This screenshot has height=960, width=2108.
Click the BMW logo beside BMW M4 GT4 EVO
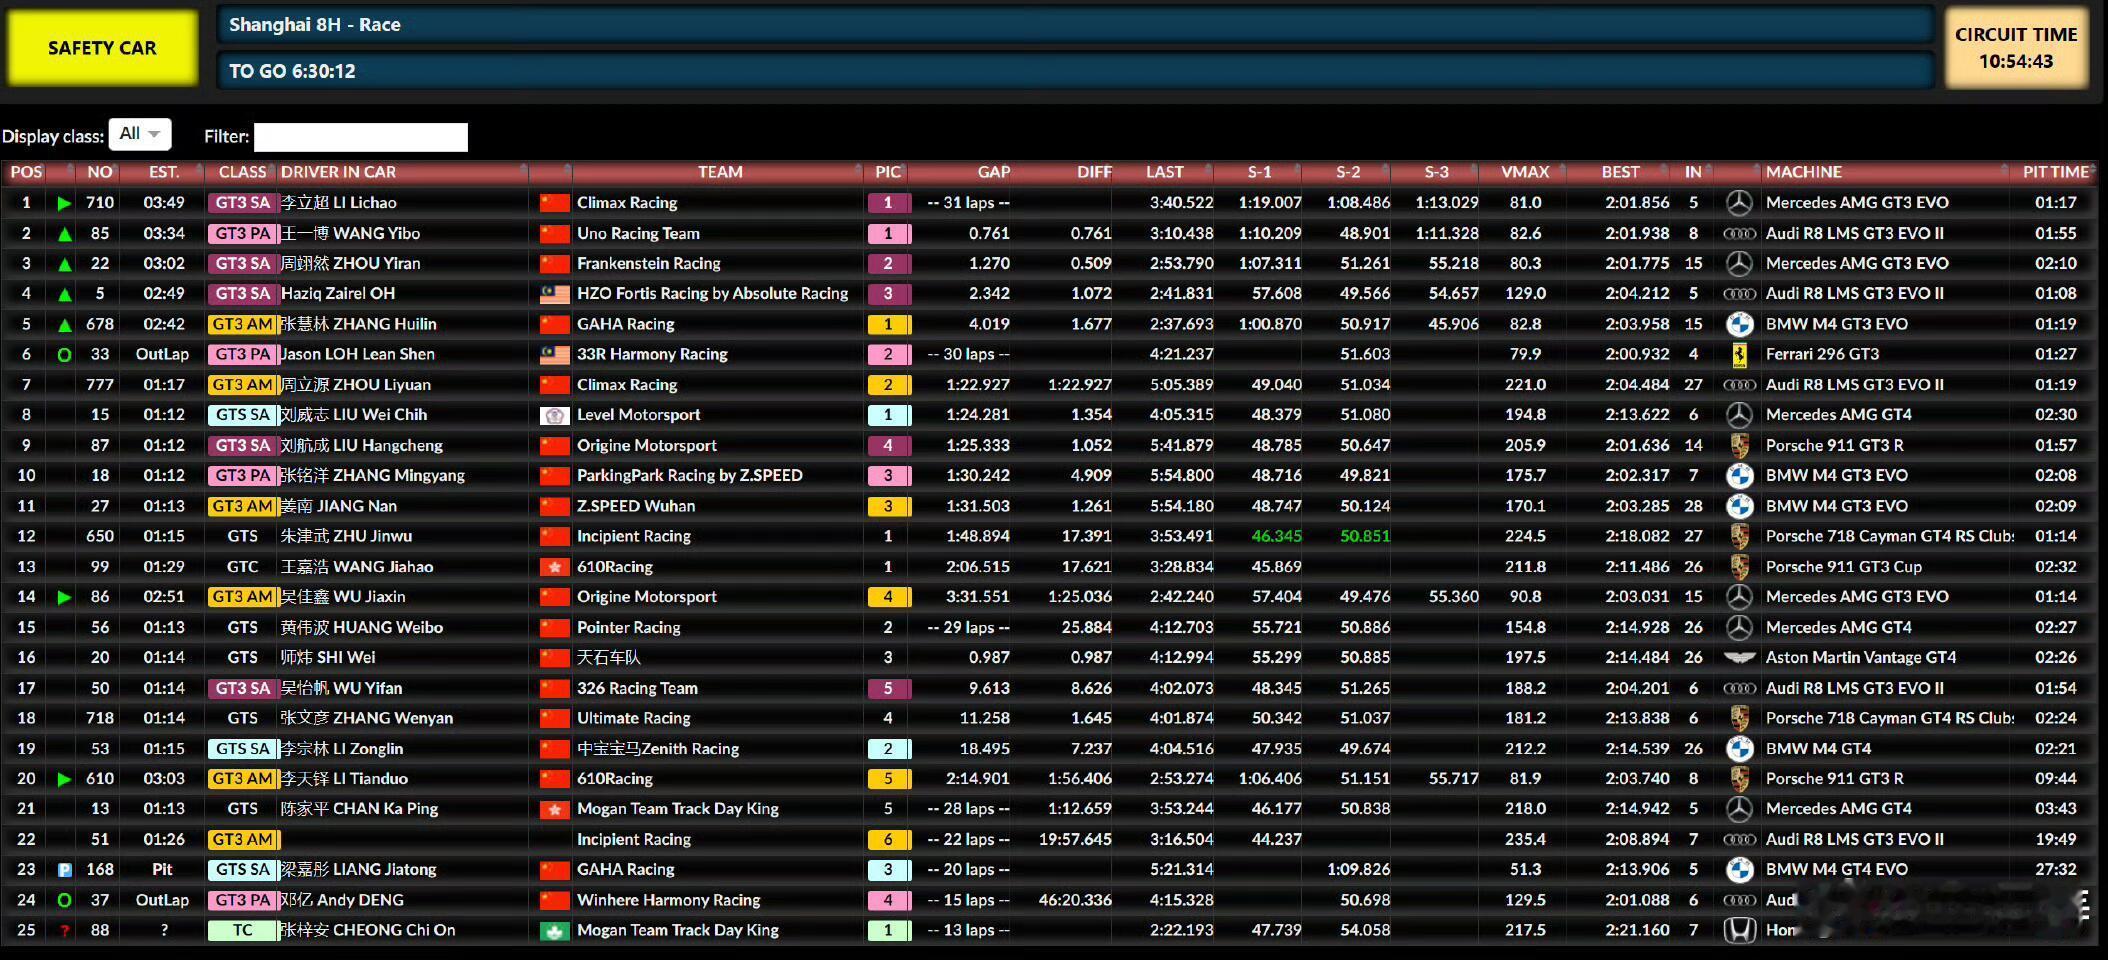pyautogui.click(x=1739, y=870)
